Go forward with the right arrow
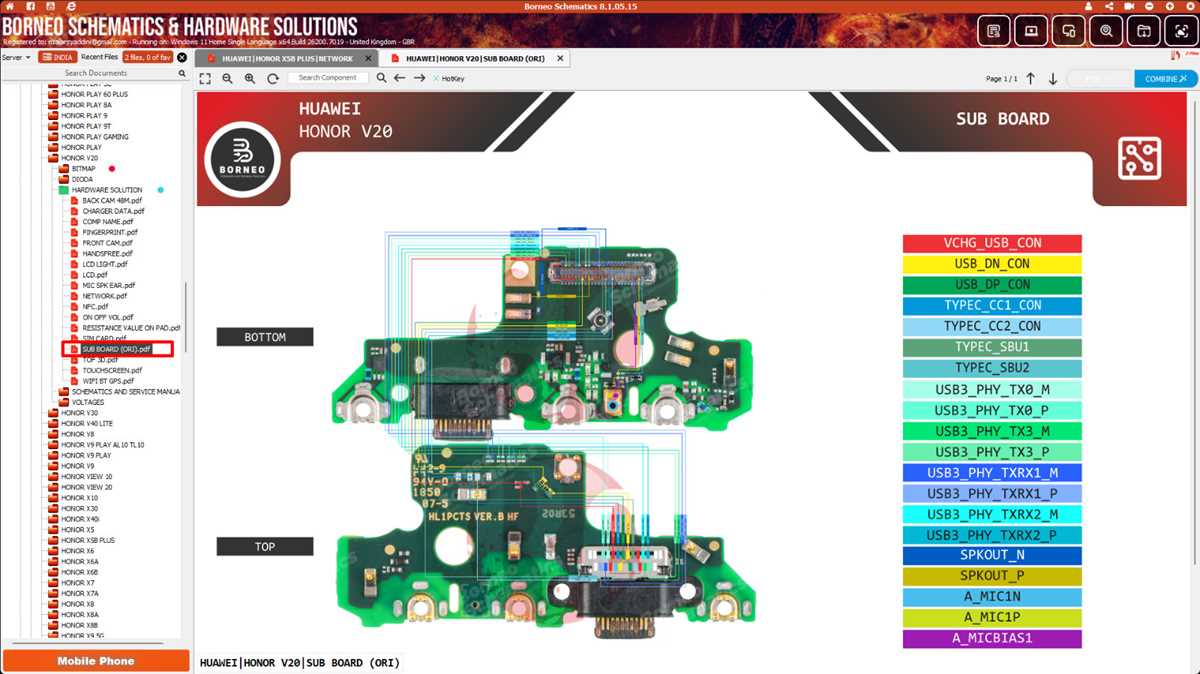 tap(420, 78)
